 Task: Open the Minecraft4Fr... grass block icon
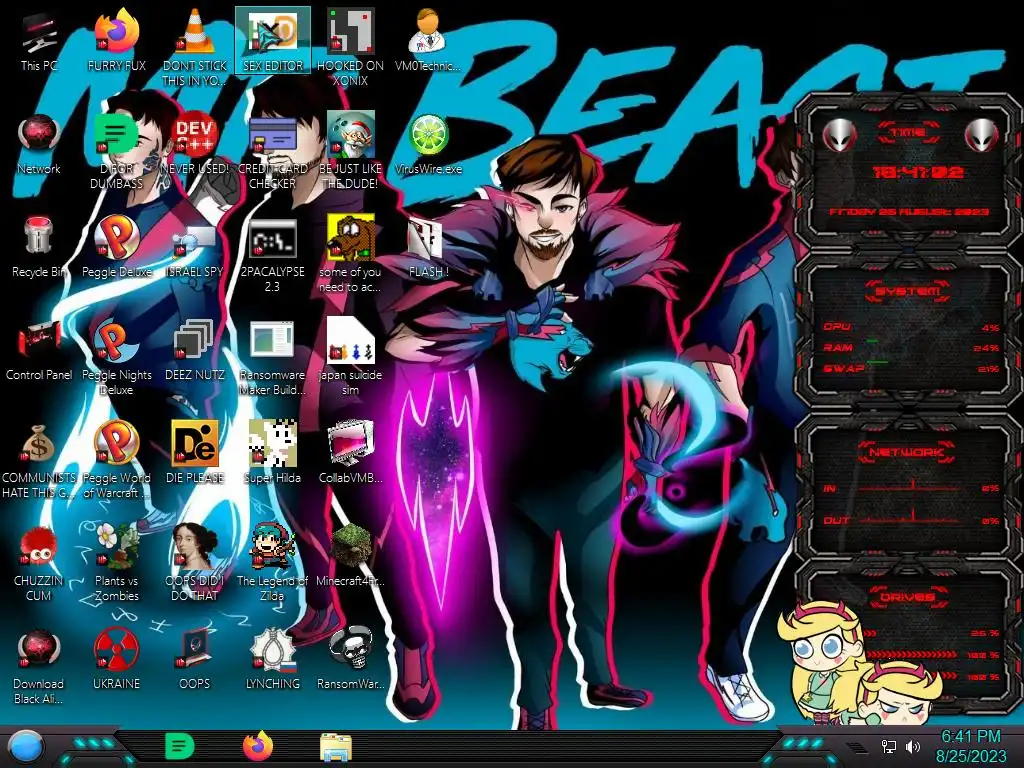pos(350,556)
